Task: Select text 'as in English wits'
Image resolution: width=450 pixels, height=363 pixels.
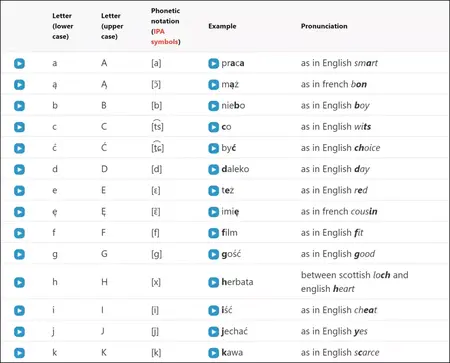Action: (336, 127)
